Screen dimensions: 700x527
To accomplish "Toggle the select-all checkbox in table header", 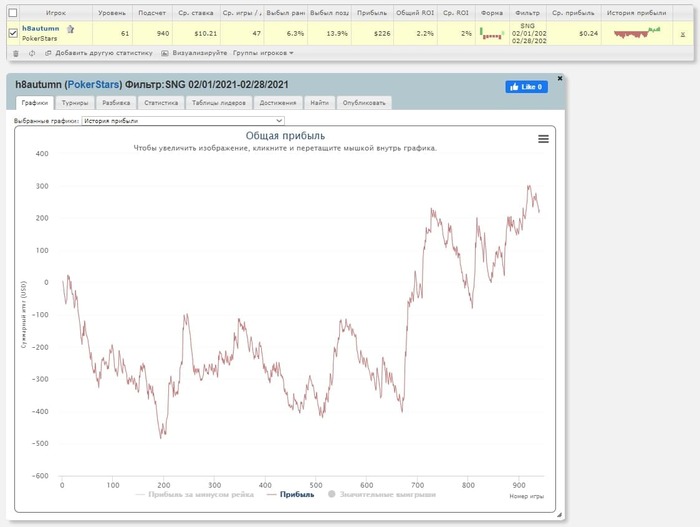I will point(13,13).
